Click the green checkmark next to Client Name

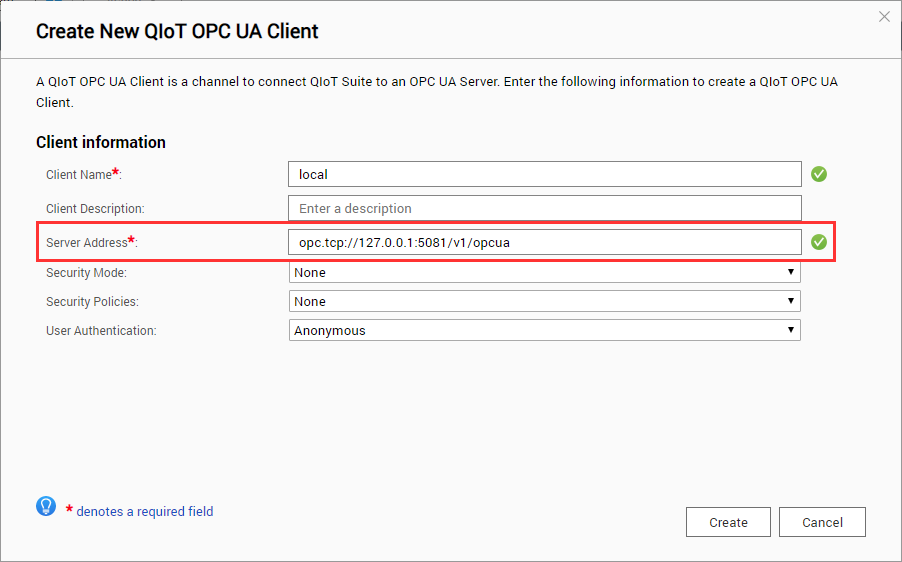pos(819,174)
